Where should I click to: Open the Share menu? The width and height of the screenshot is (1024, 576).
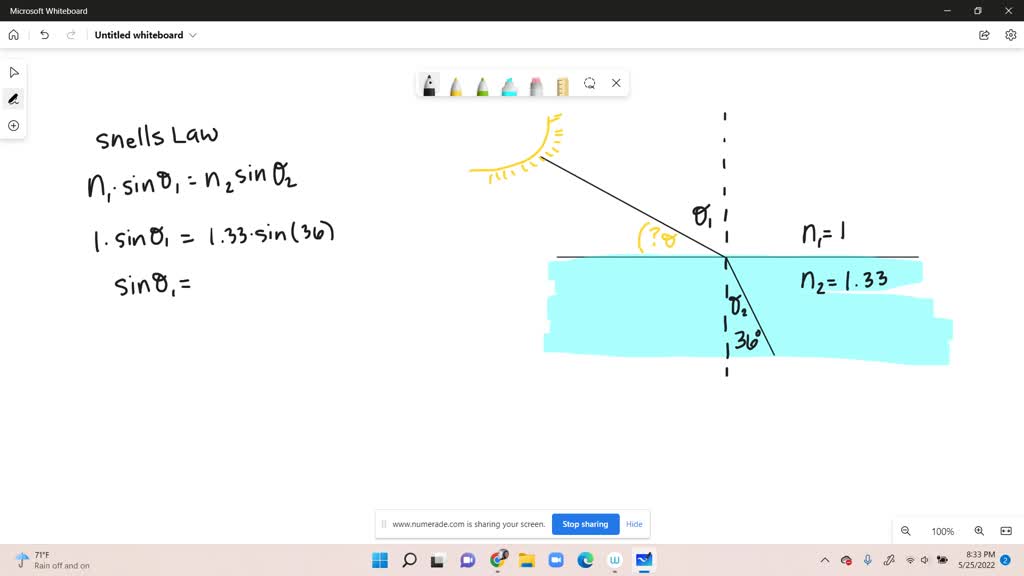point(984,34)
